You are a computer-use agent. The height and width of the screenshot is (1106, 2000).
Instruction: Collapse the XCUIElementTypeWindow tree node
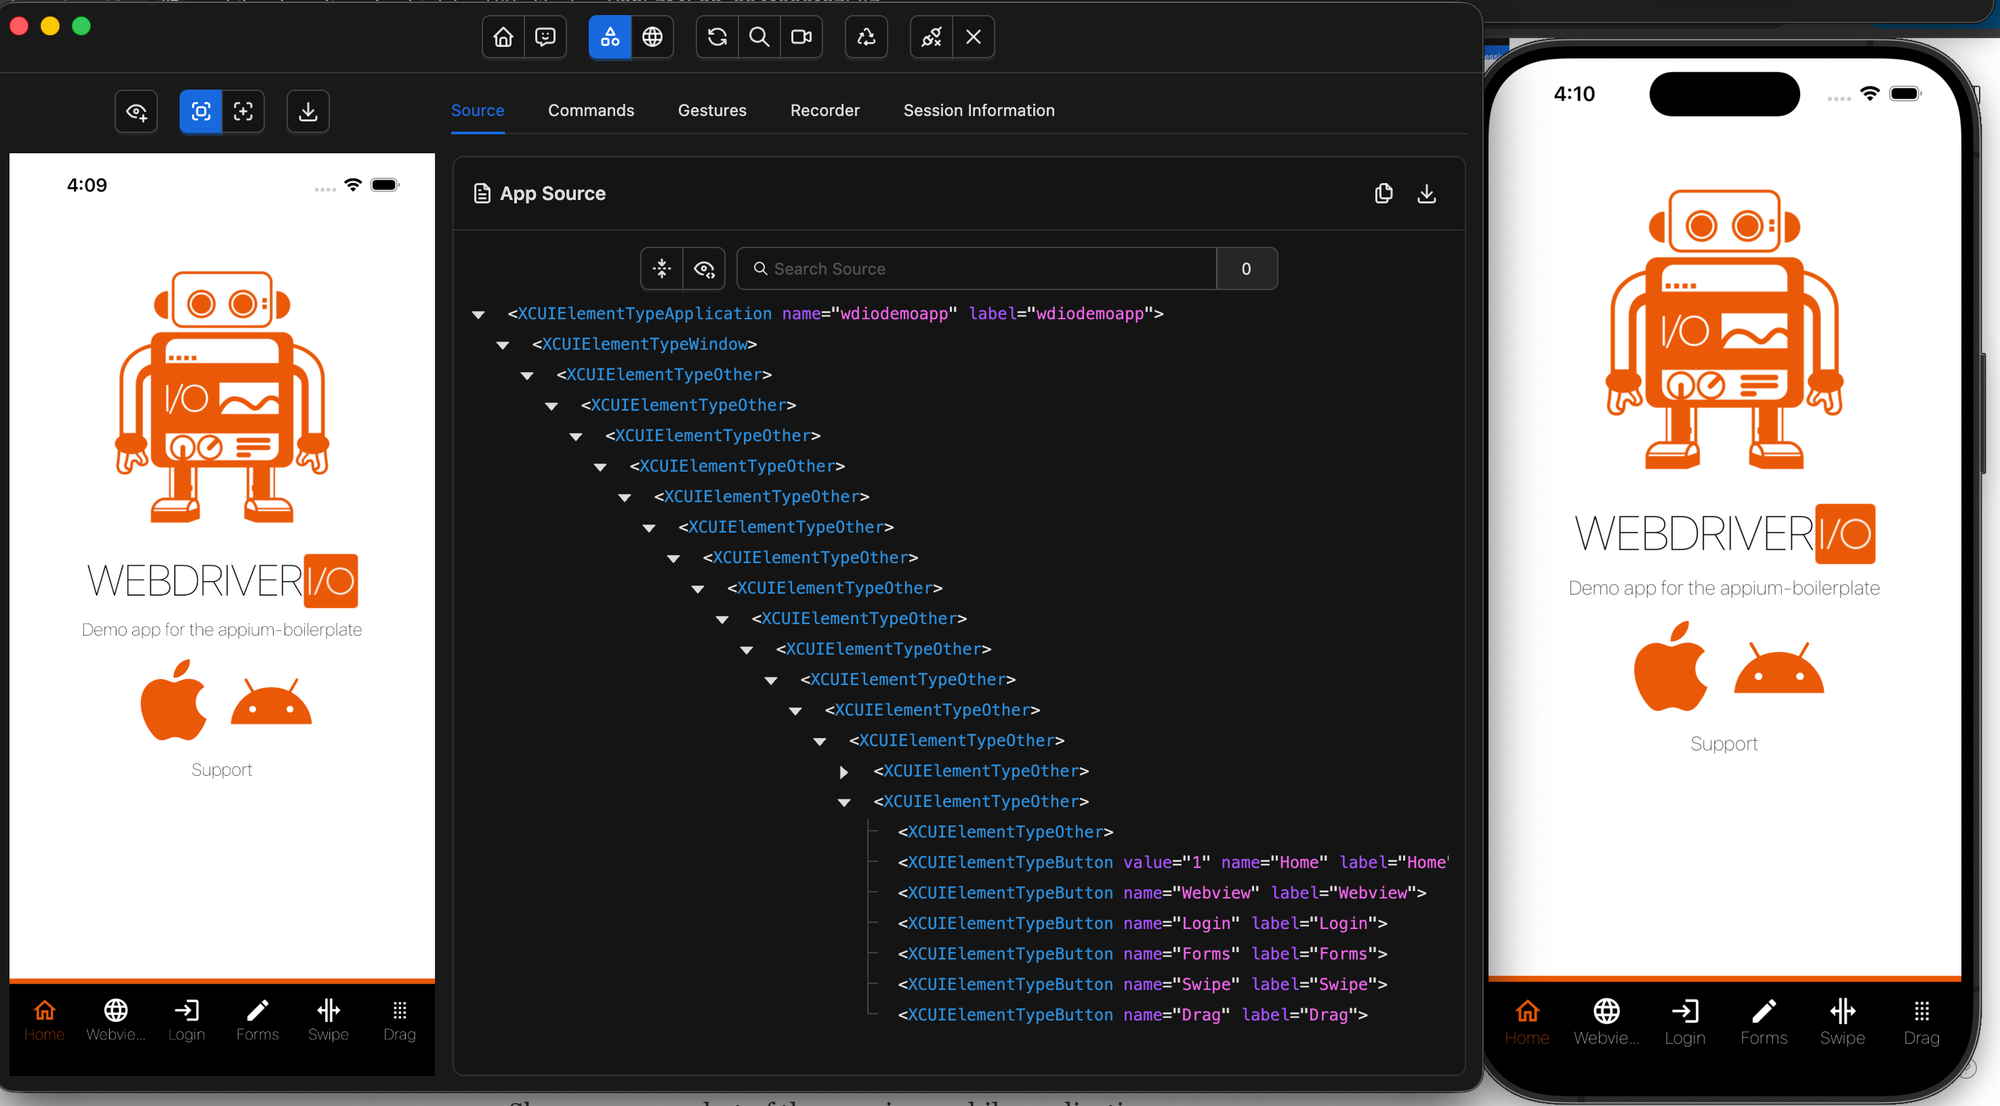pyautogui.click(x=503, y=345)
